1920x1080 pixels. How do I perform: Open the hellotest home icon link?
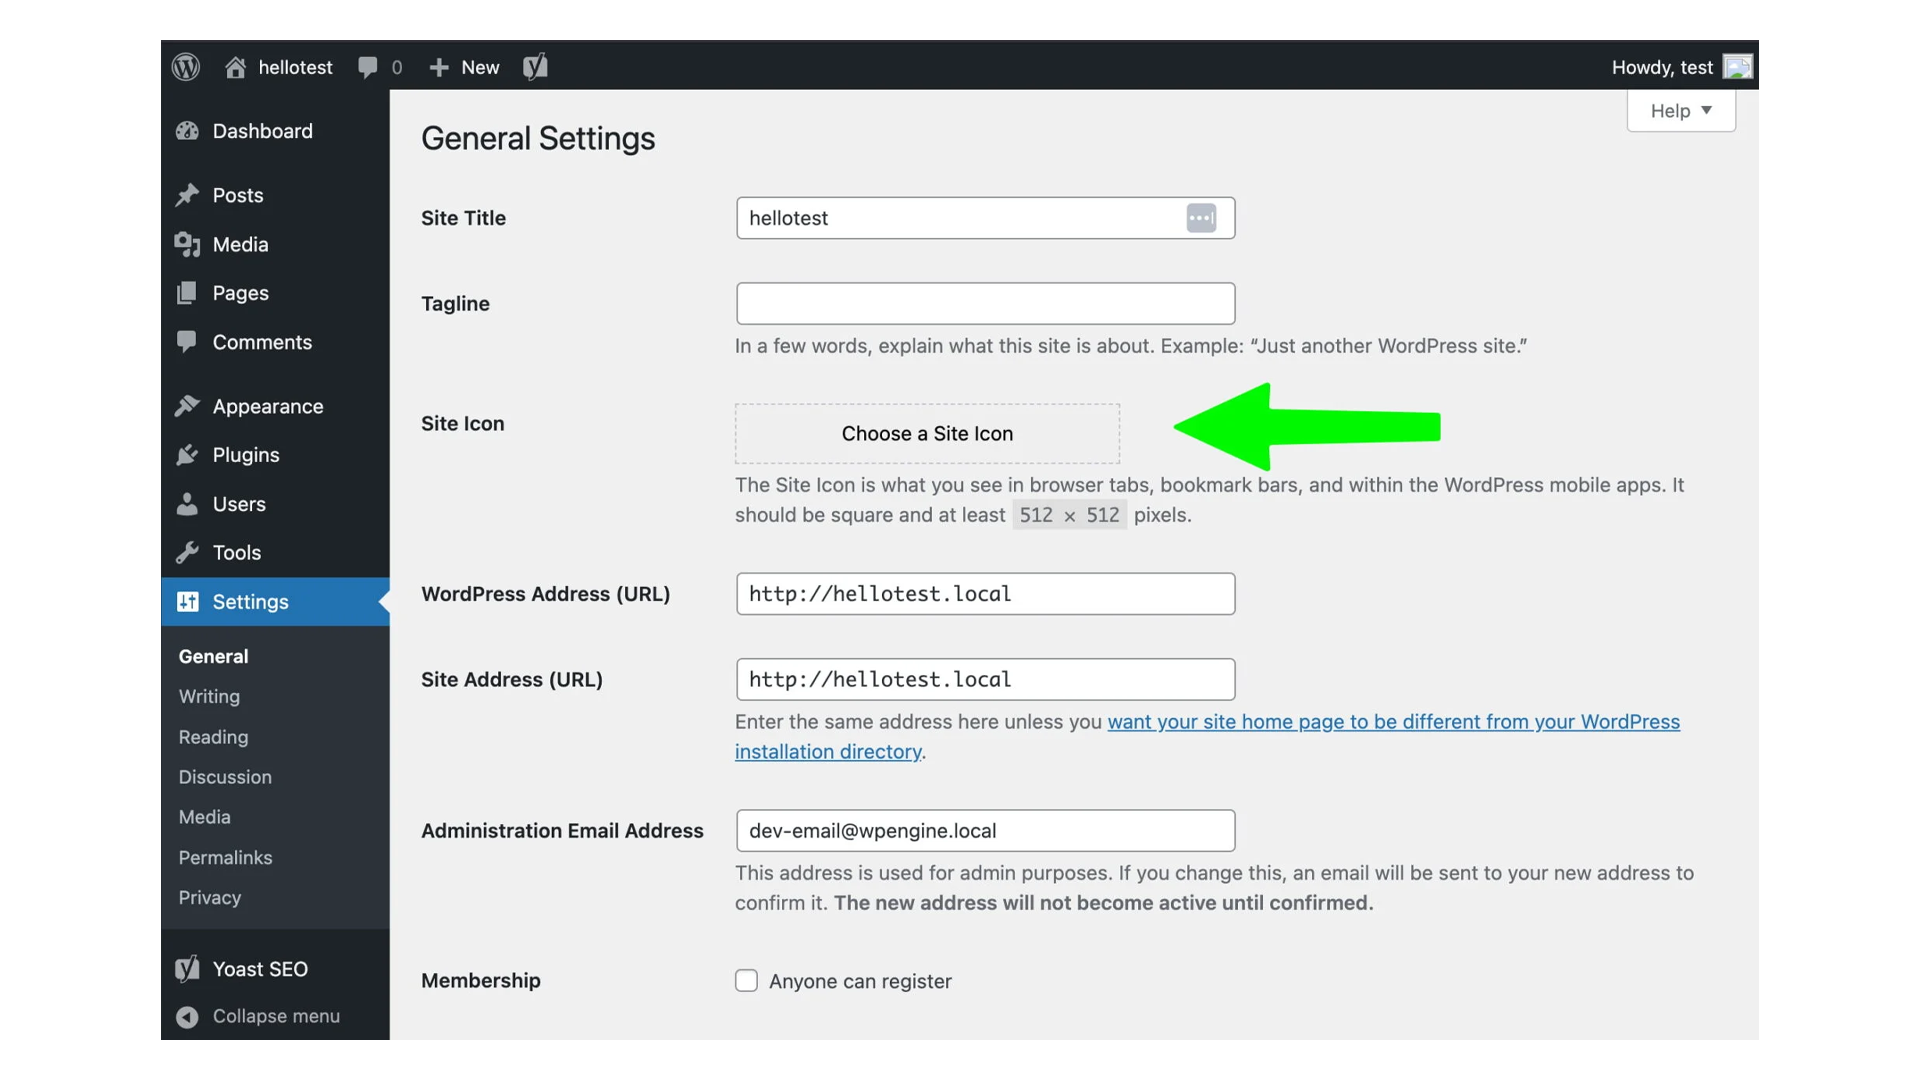236,67
